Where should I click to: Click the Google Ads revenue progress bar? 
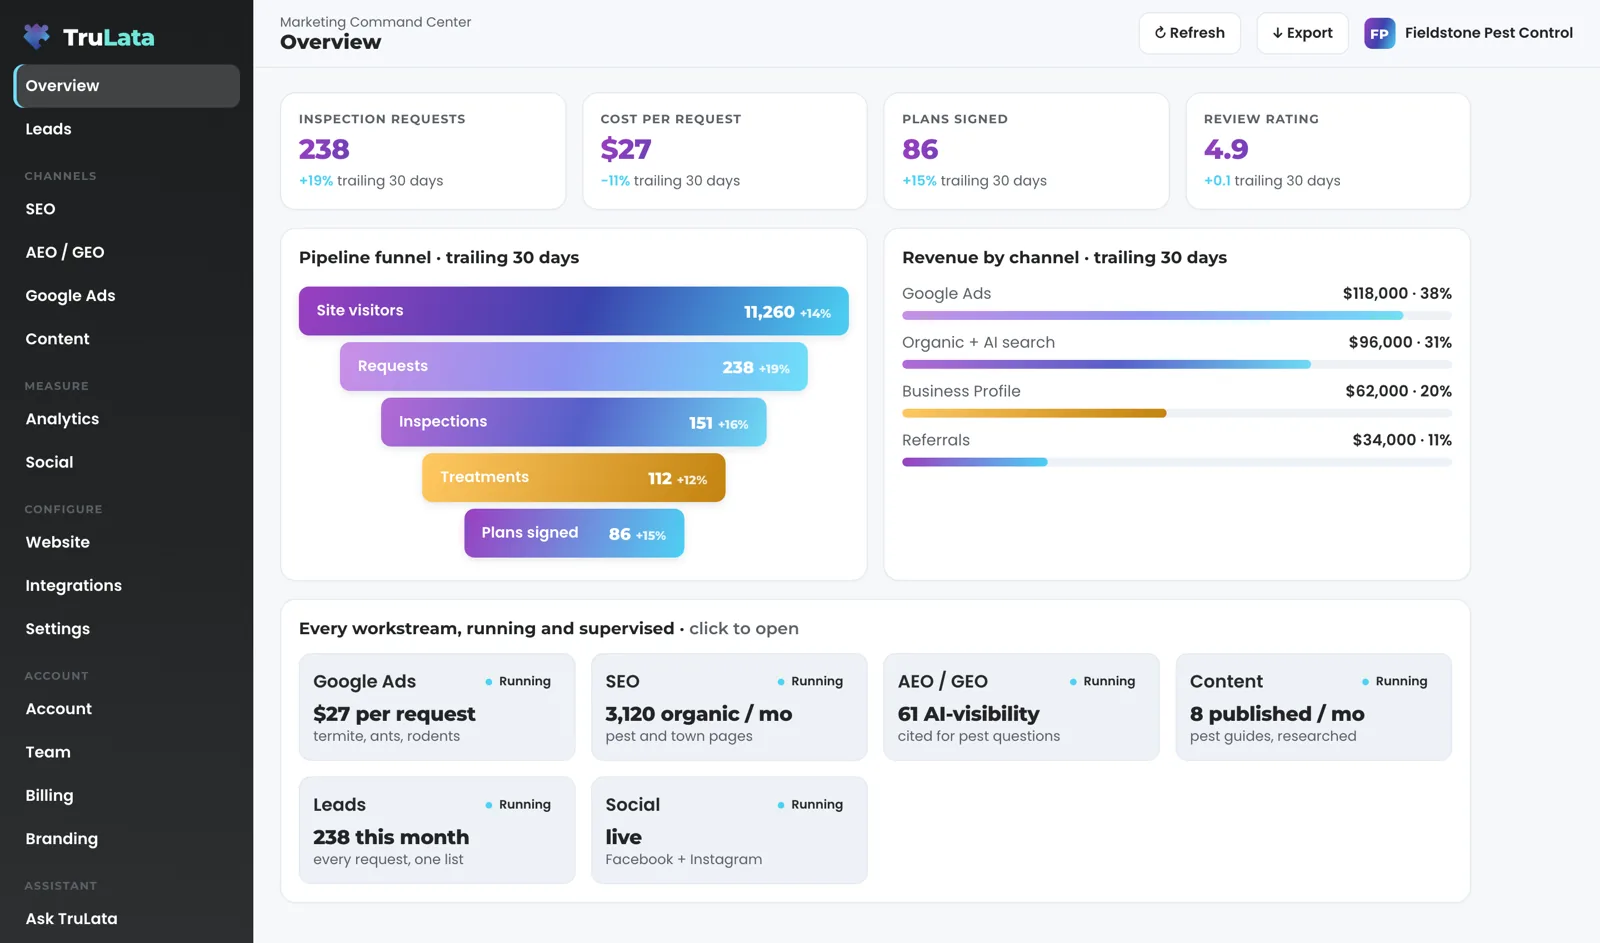1177,315
